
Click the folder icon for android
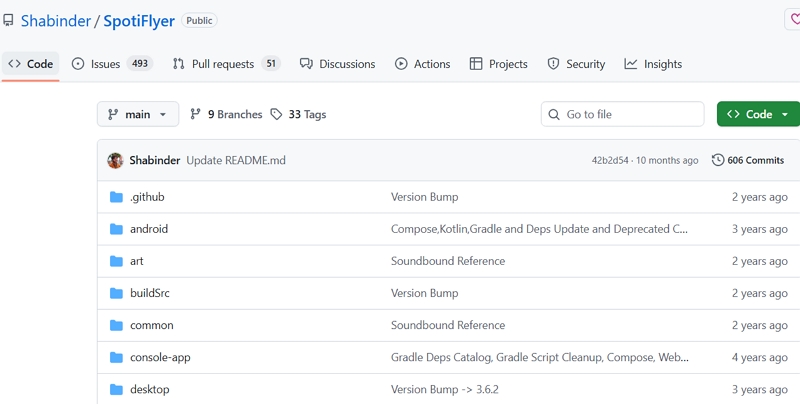(116, 229)
